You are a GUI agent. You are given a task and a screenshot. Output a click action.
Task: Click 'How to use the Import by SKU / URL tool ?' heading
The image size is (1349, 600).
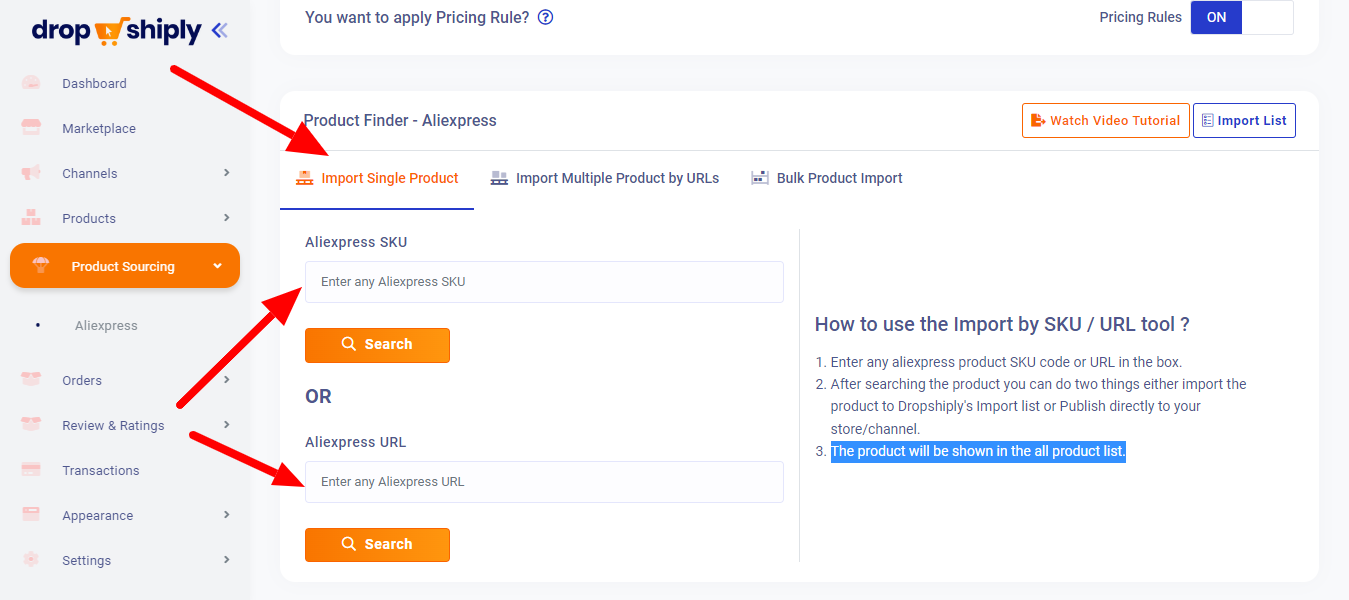coord(1002,324)
